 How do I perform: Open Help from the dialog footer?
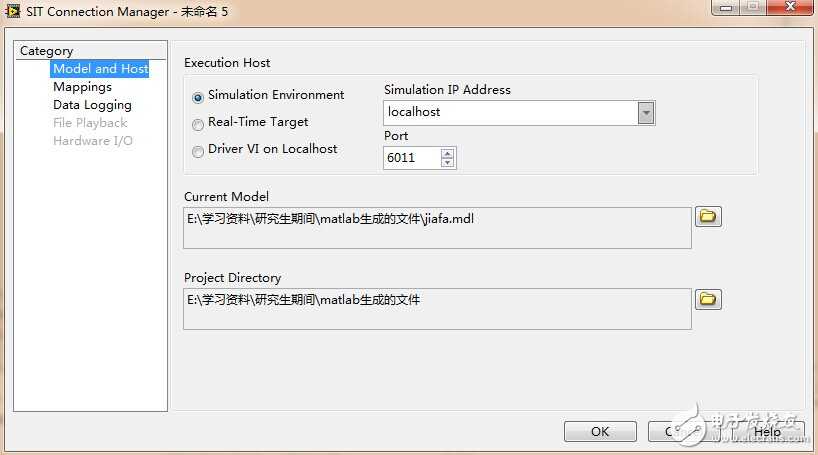767,432
